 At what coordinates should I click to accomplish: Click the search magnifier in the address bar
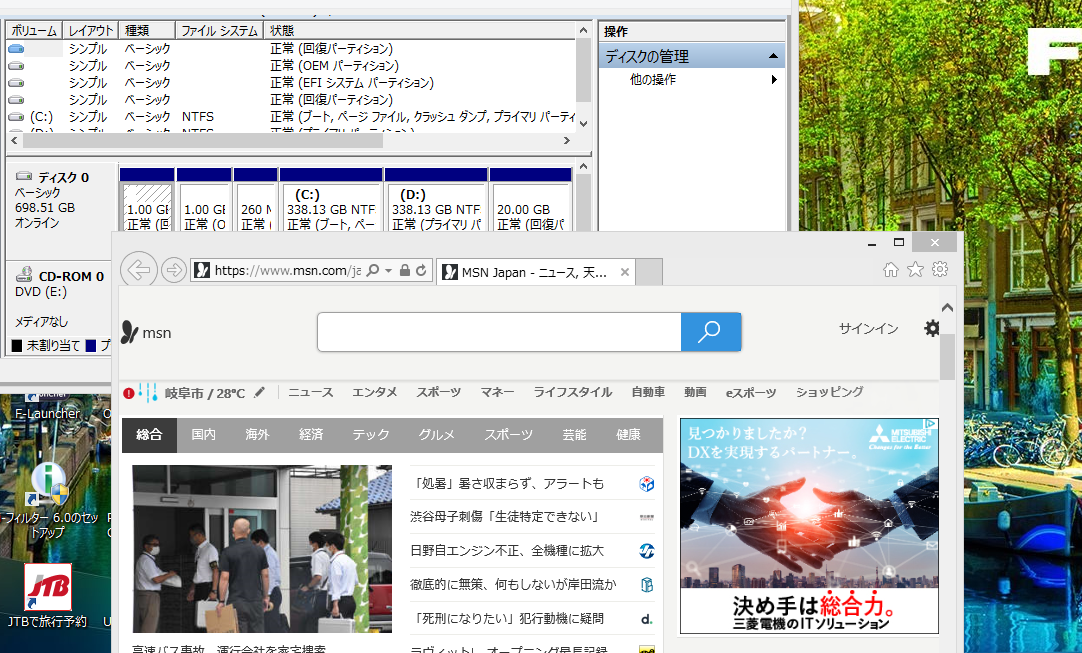coord(373,271)
